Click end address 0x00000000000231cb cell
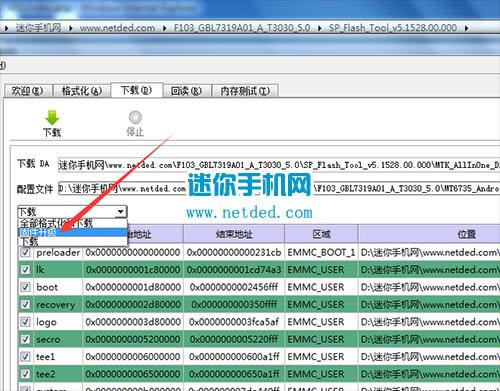The height and width of the screenshot is (391, 500). (234, 252)
